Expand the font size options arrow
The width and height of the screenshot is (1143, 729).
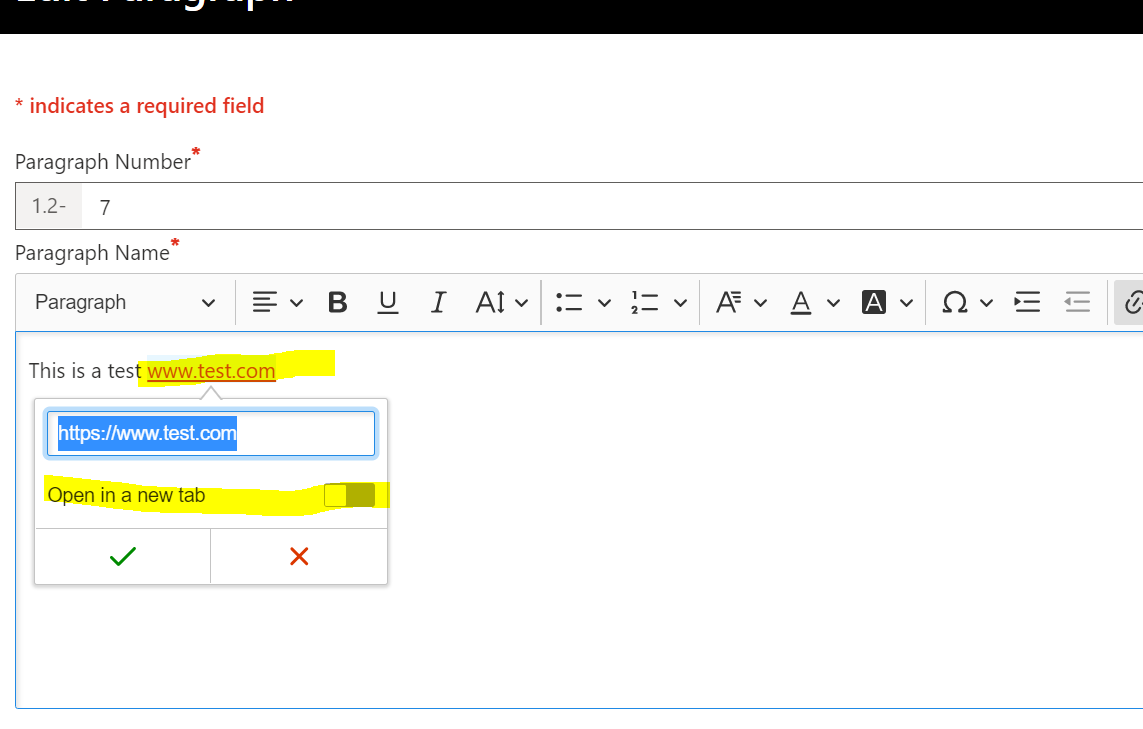coord(521,303)
